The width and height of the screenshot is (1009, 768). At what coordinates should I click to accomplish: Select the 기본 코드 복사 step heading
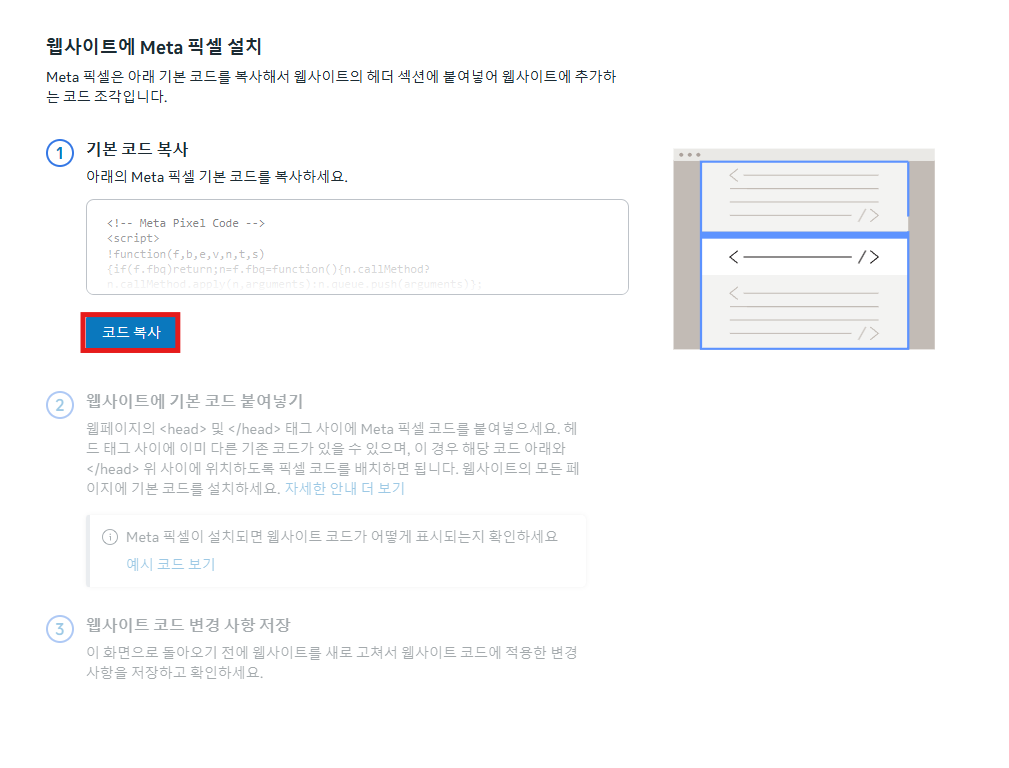(x=137, y=150)
